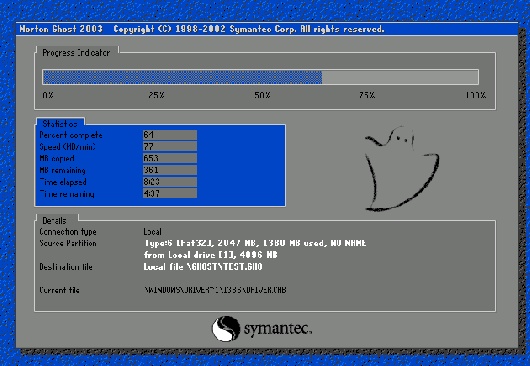The image size is (530, 366).
Task: Click the Percent complete value 64
Action: [170, 135]
